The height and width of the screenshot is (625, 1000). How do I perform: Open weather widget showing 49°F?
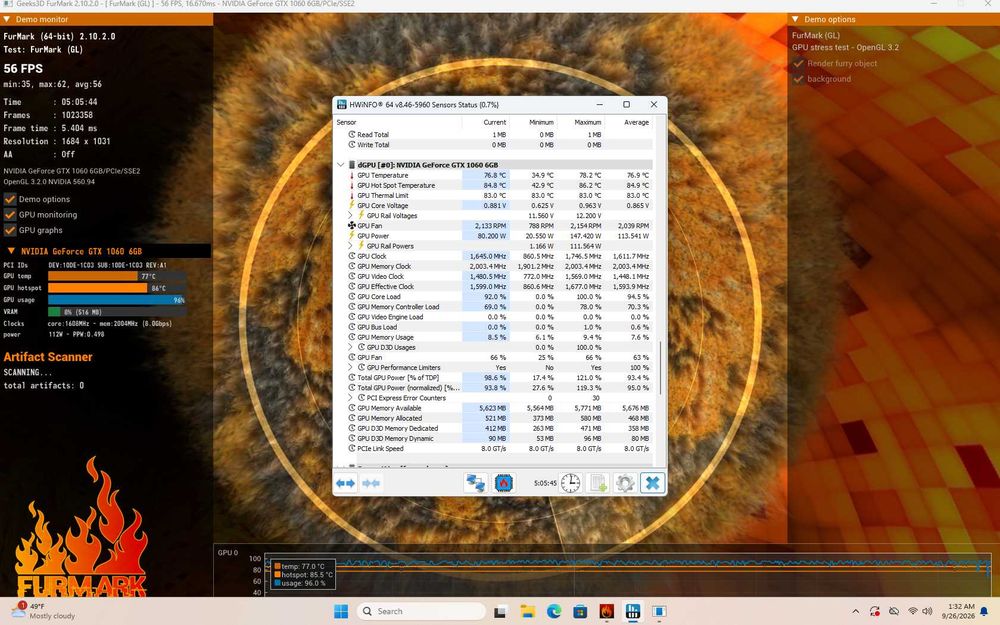43,611
